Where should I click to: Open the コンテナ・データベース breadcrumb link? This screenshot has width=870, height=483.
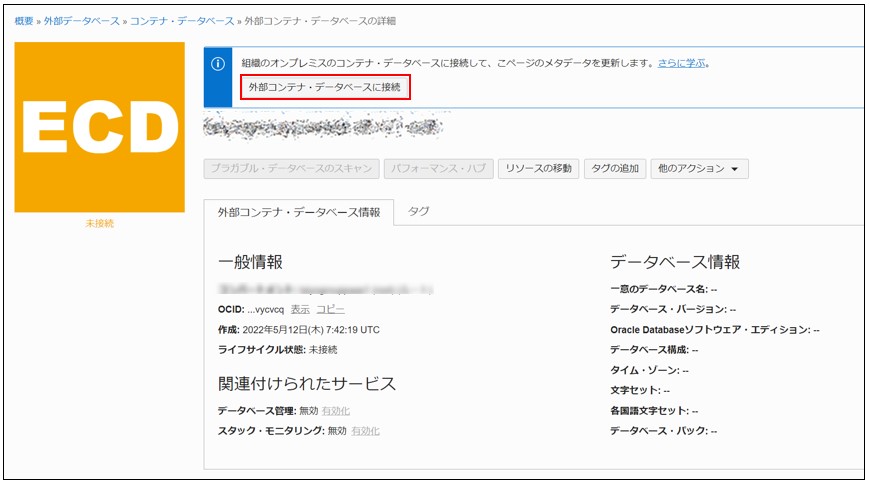[182, 20]
